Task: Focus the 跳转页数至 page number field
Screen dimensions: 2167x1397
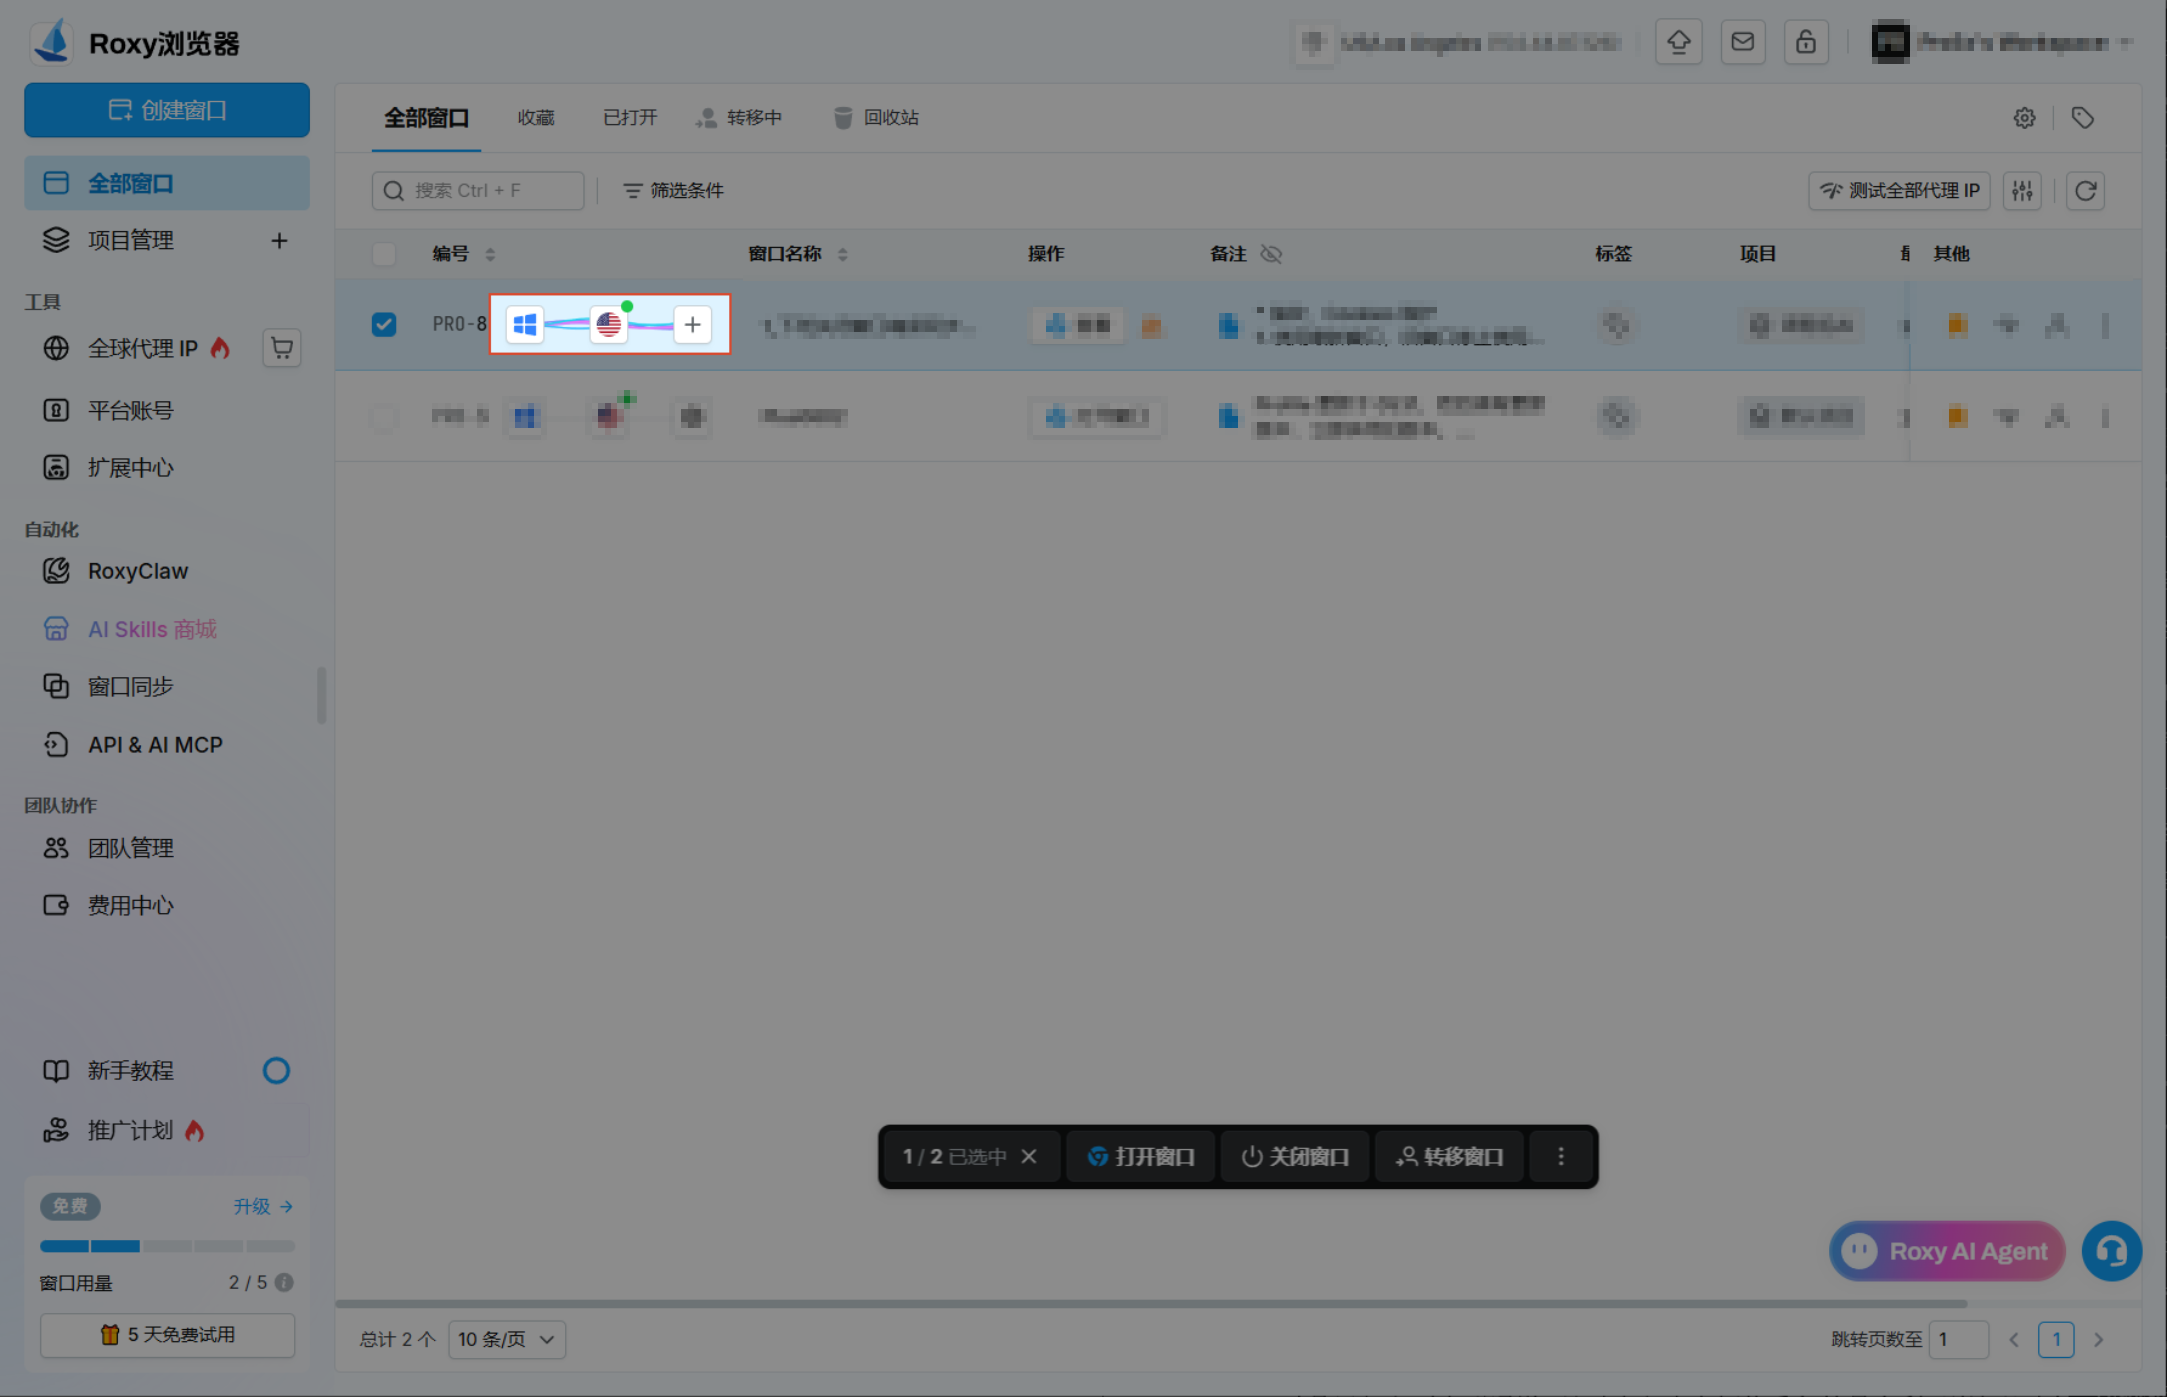Action: [1958, 1339]
